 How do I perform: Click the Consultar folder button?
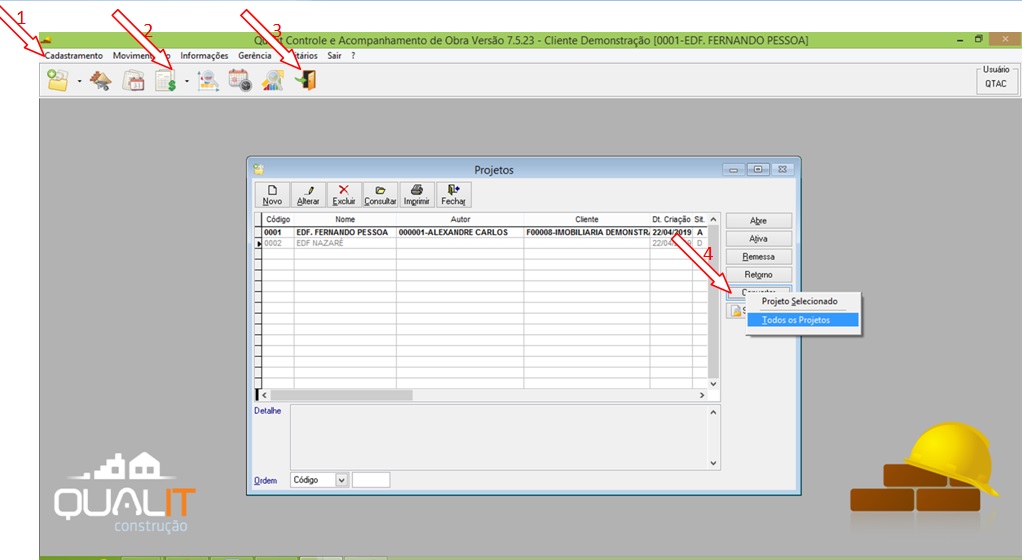click(380, 195)
